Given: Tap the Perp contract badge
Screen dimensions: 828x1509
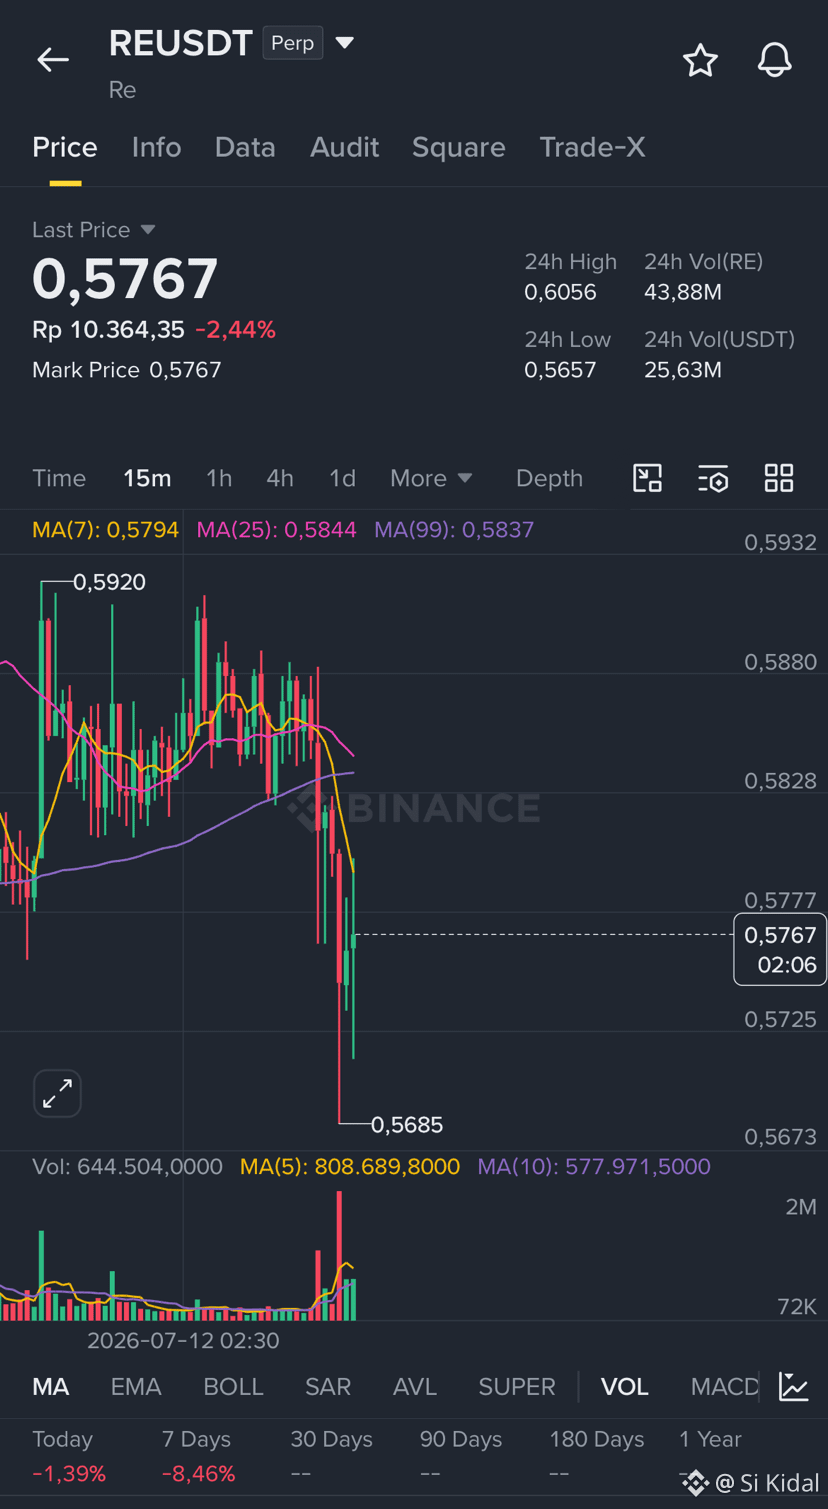Looking at the screenshot, I should tap(293, 43).
